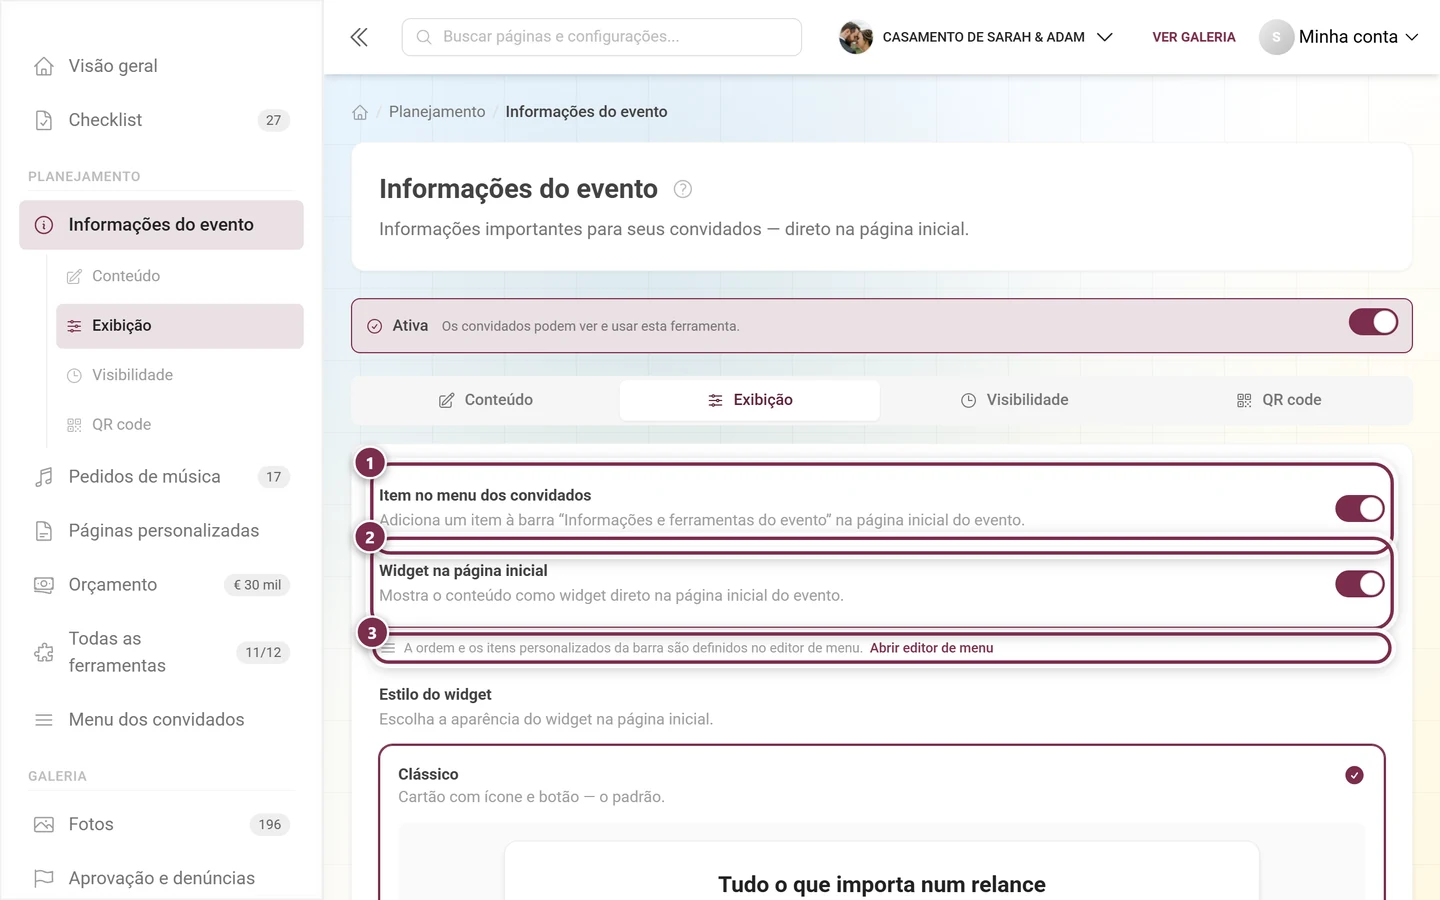The width and height of the screenshot is (1440, 900).
Task: Open help question-mark icon beside page title
Action: pos(683,189)
